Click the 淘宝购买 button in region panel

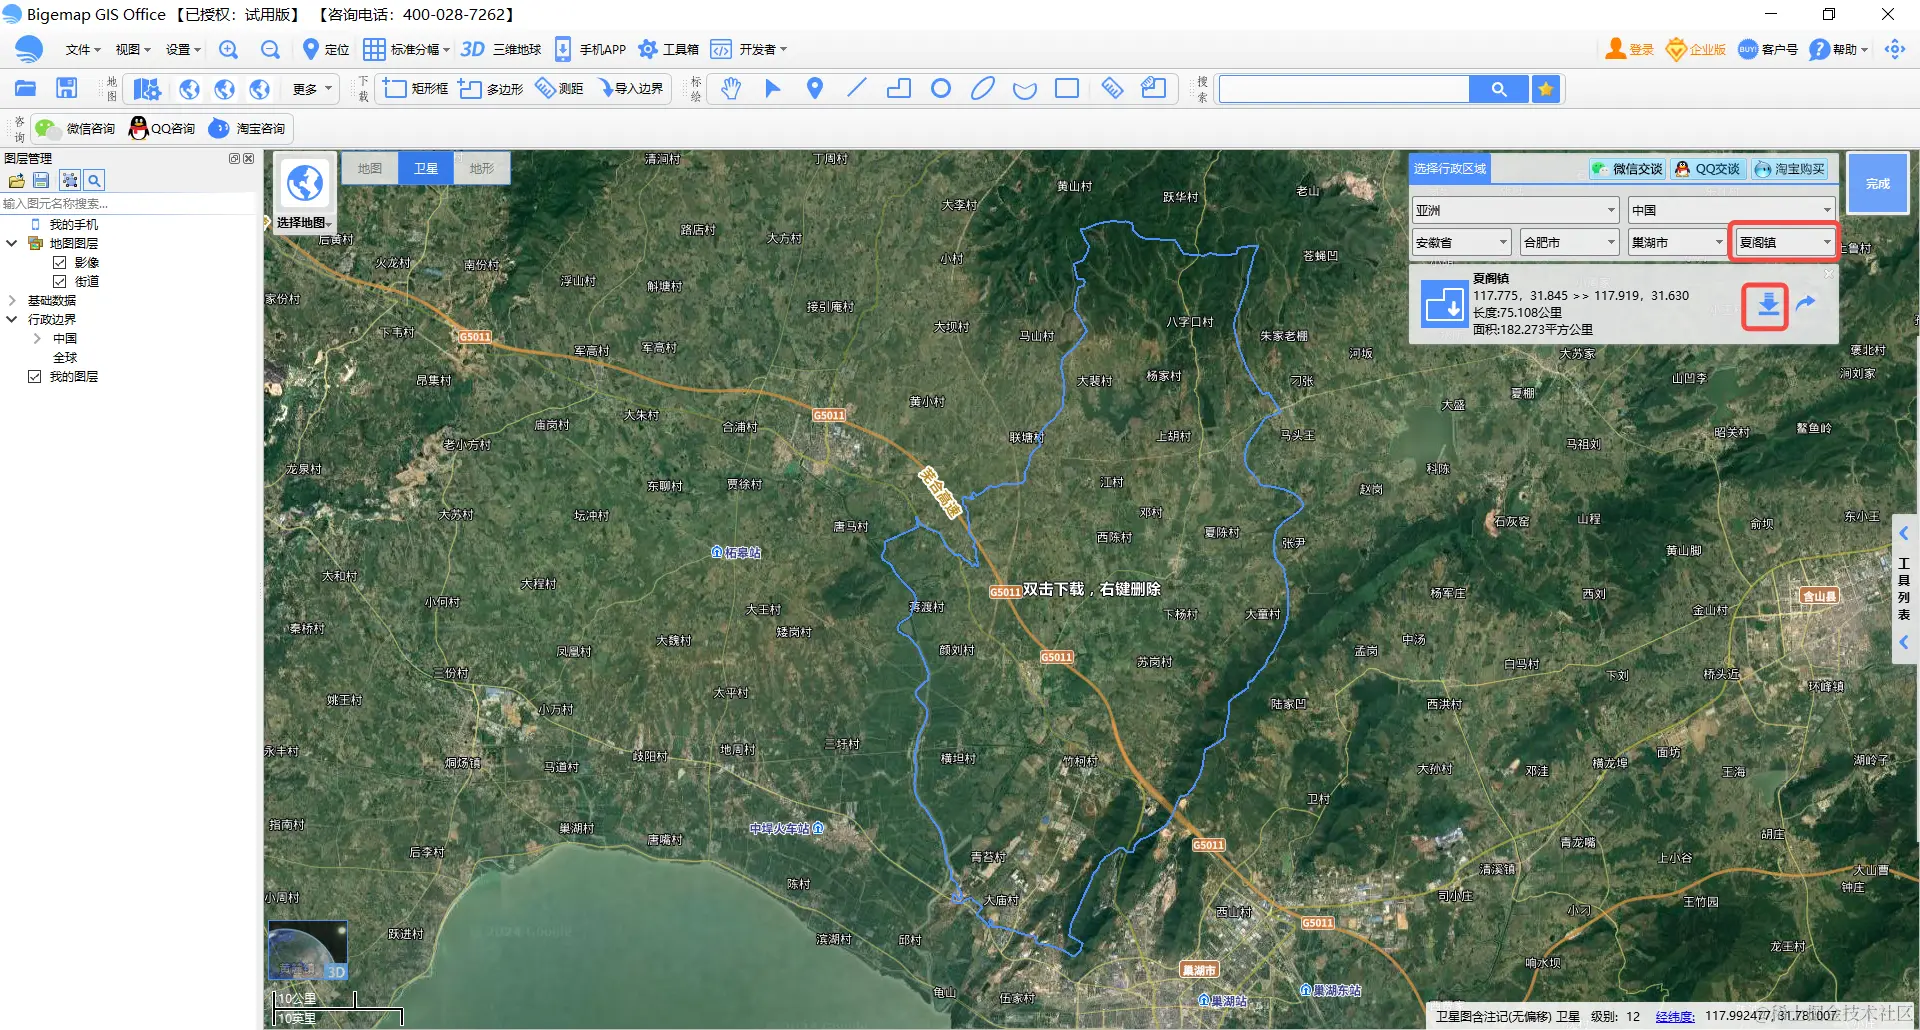pos(1790,169)
